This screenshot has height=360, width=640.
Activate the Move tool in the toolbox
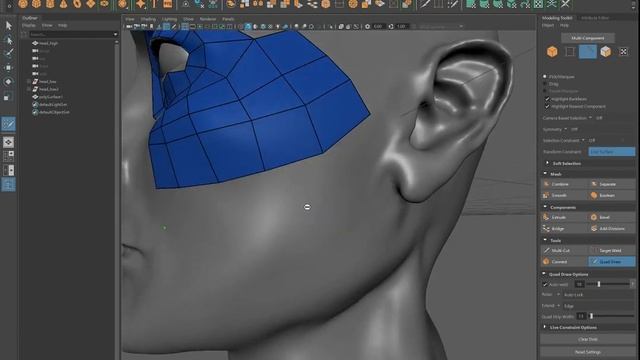(9, 67)
